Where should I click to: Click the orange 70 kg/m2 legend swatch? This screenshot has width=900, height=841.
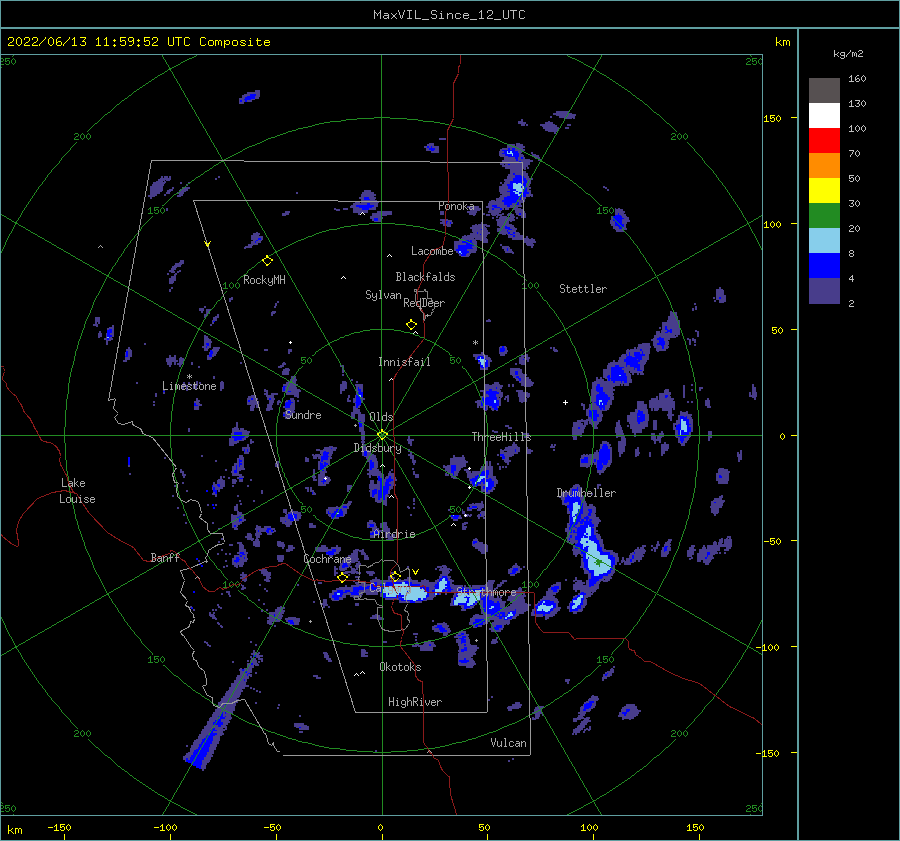[824, 165]
